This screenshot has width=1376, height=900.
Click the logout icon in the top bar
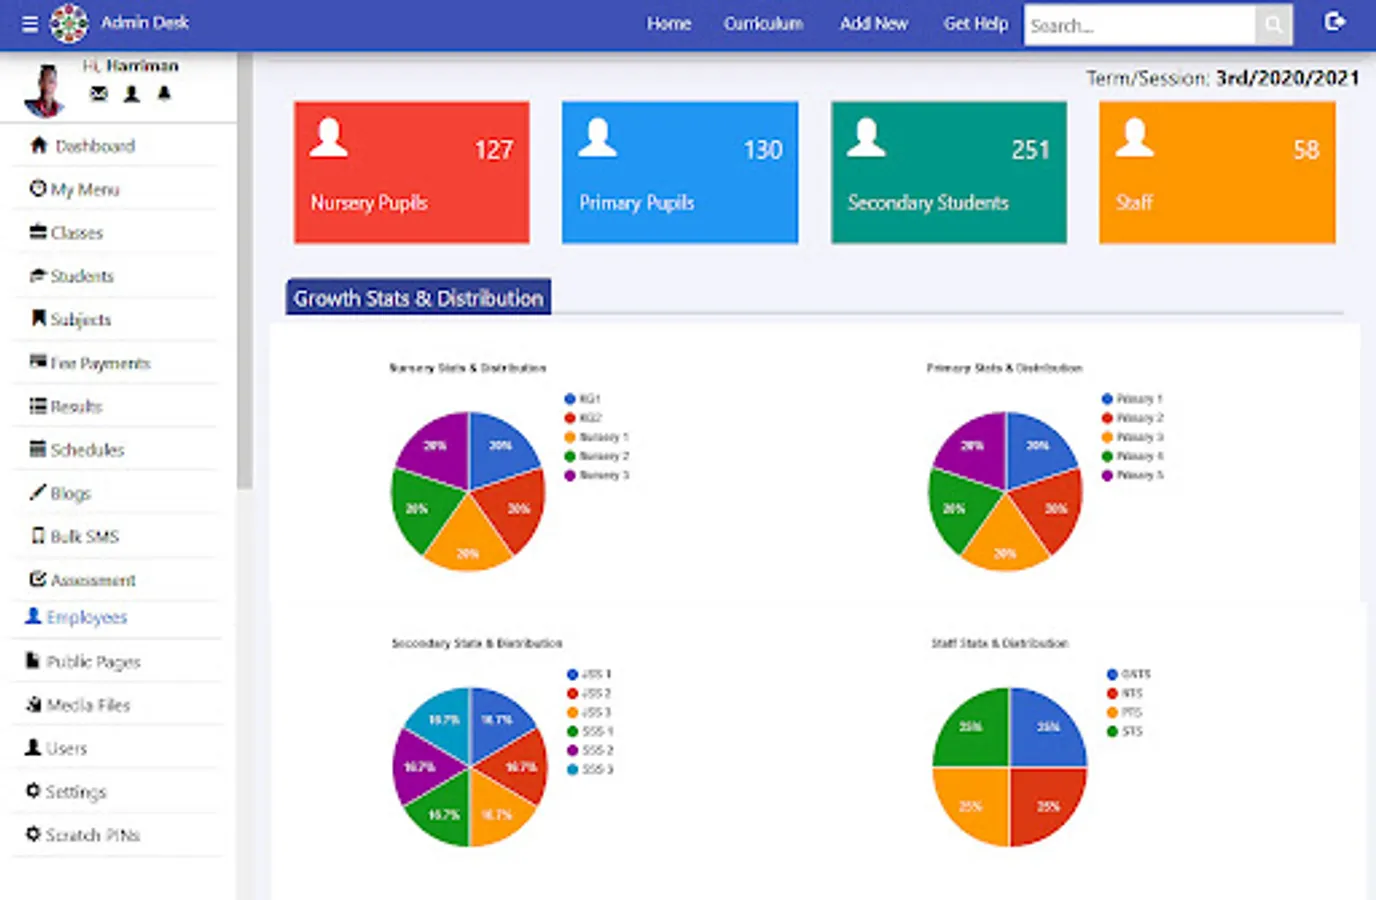pos(1334,21)
